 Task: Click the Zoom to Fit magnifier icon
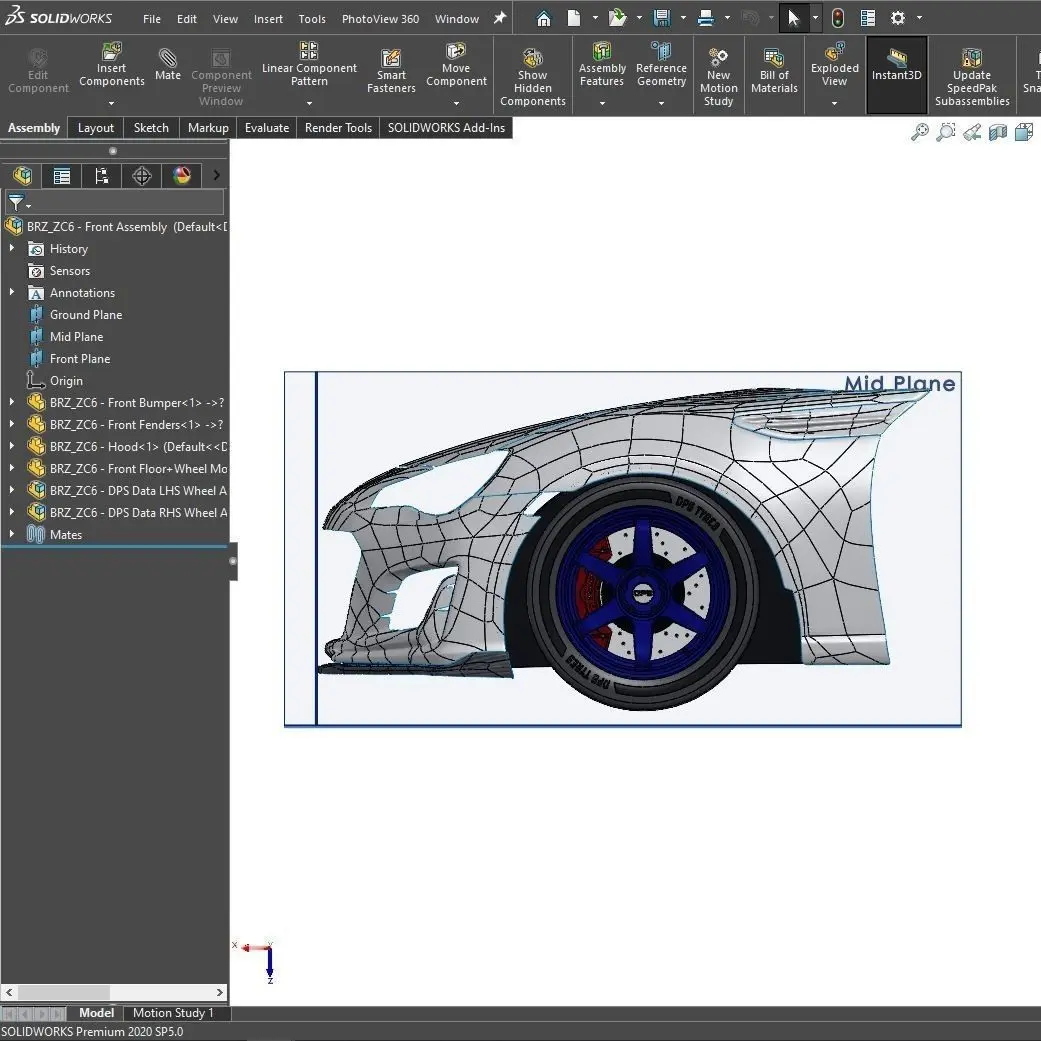click(x=919, y=132)
